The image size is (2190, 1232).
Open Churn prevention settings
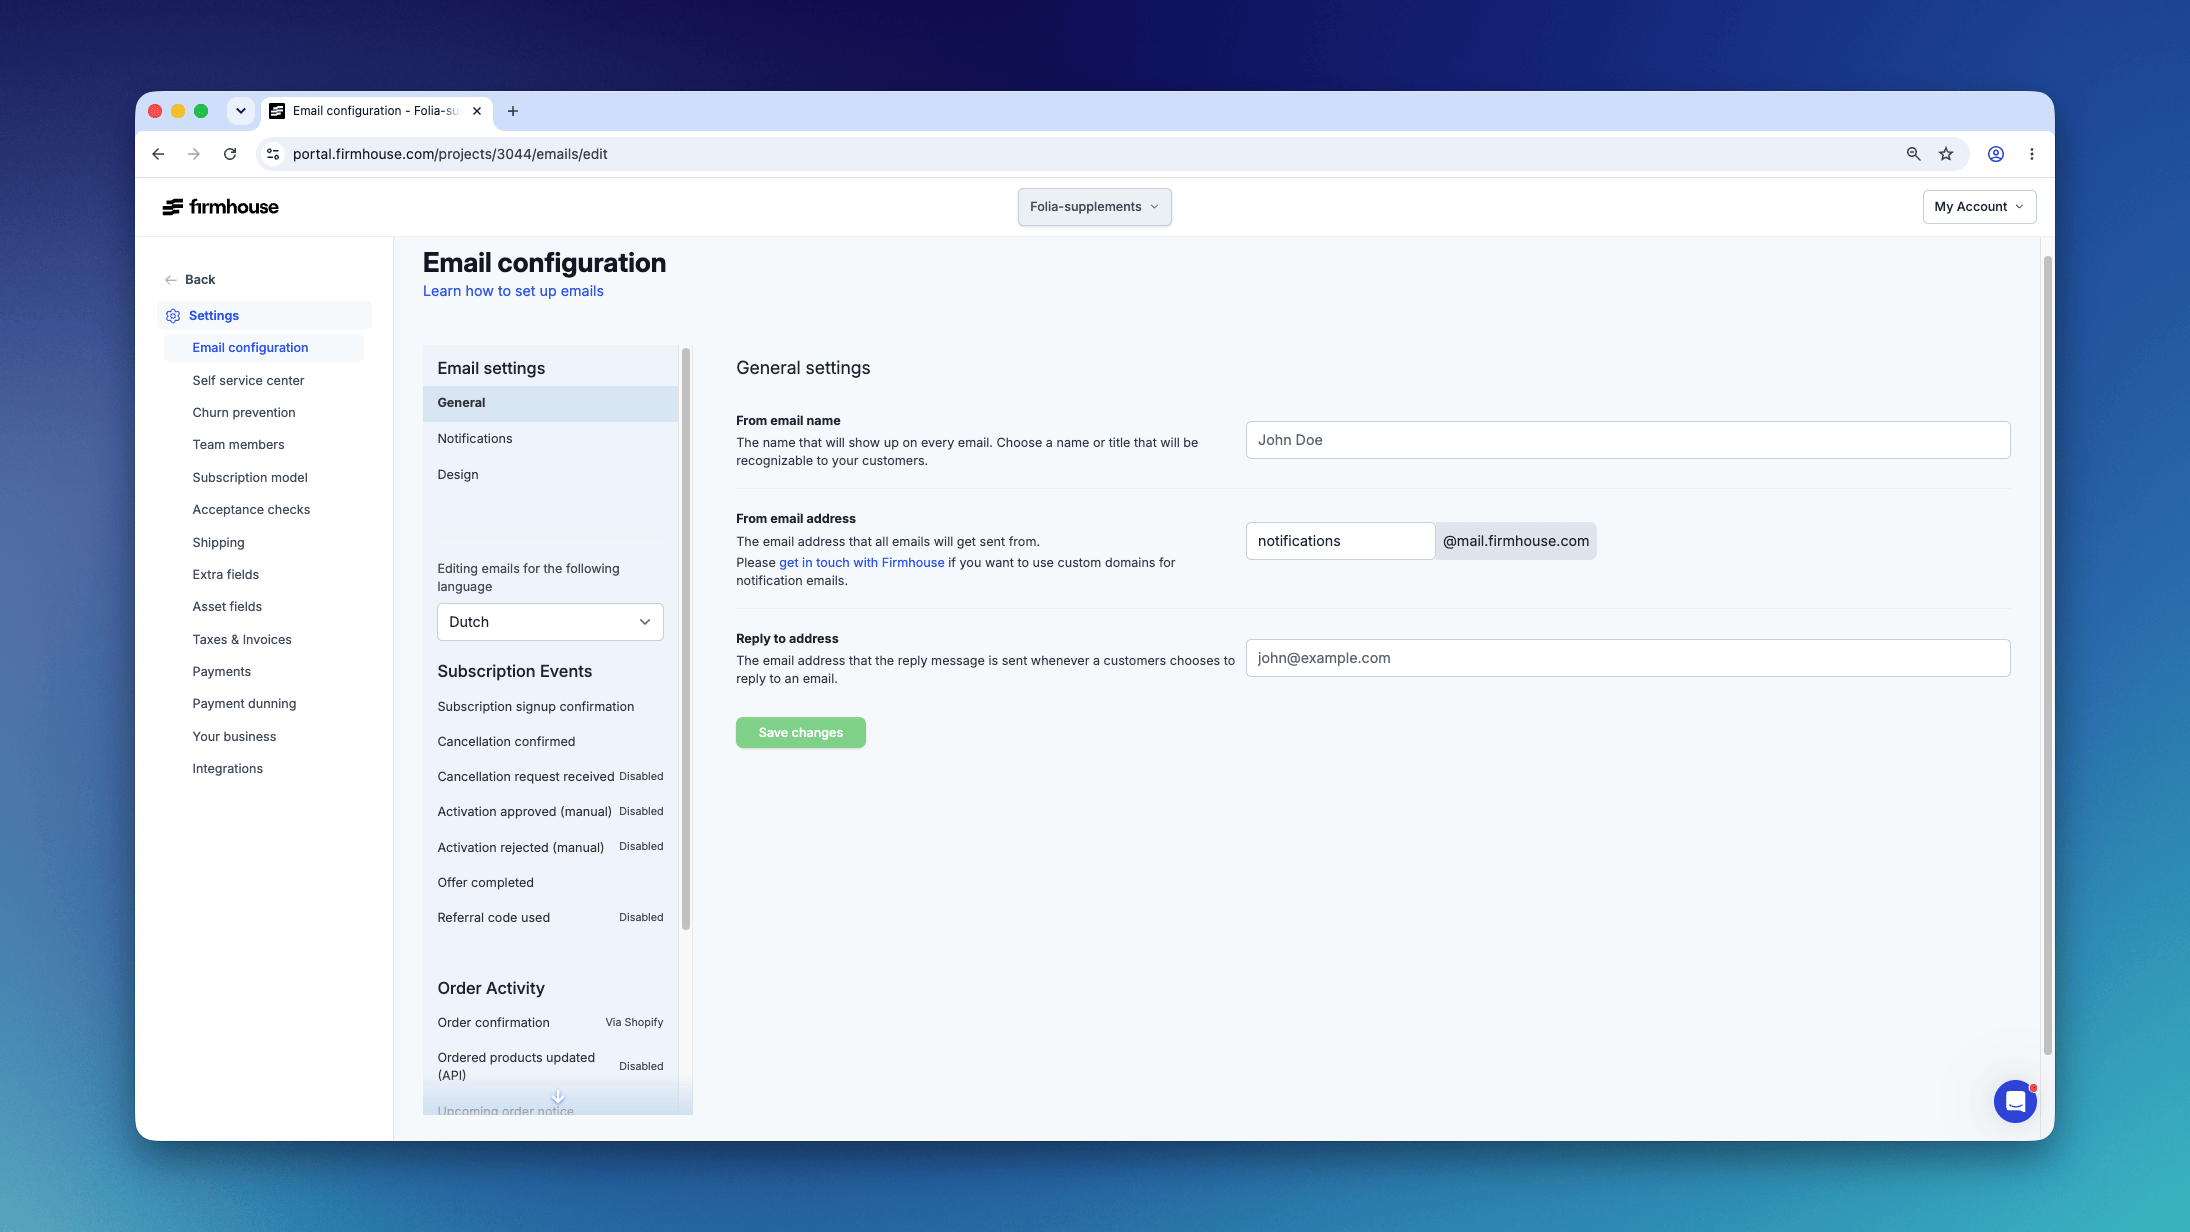click(244, 413)
